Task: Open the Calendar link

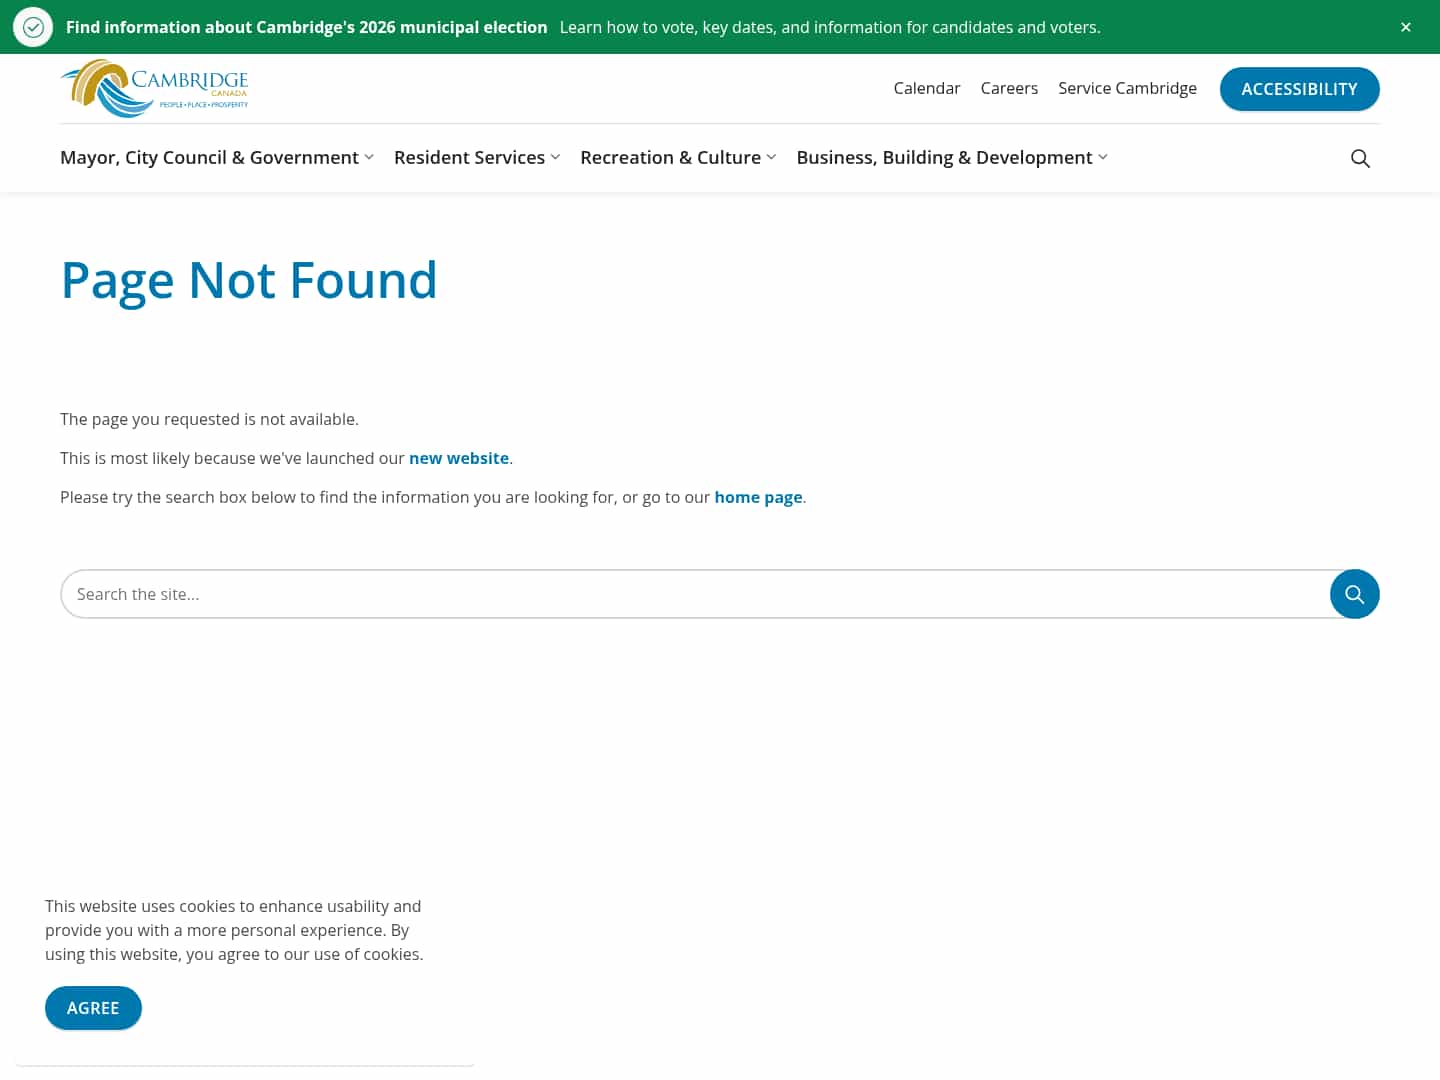Action: tap(927, 88)
